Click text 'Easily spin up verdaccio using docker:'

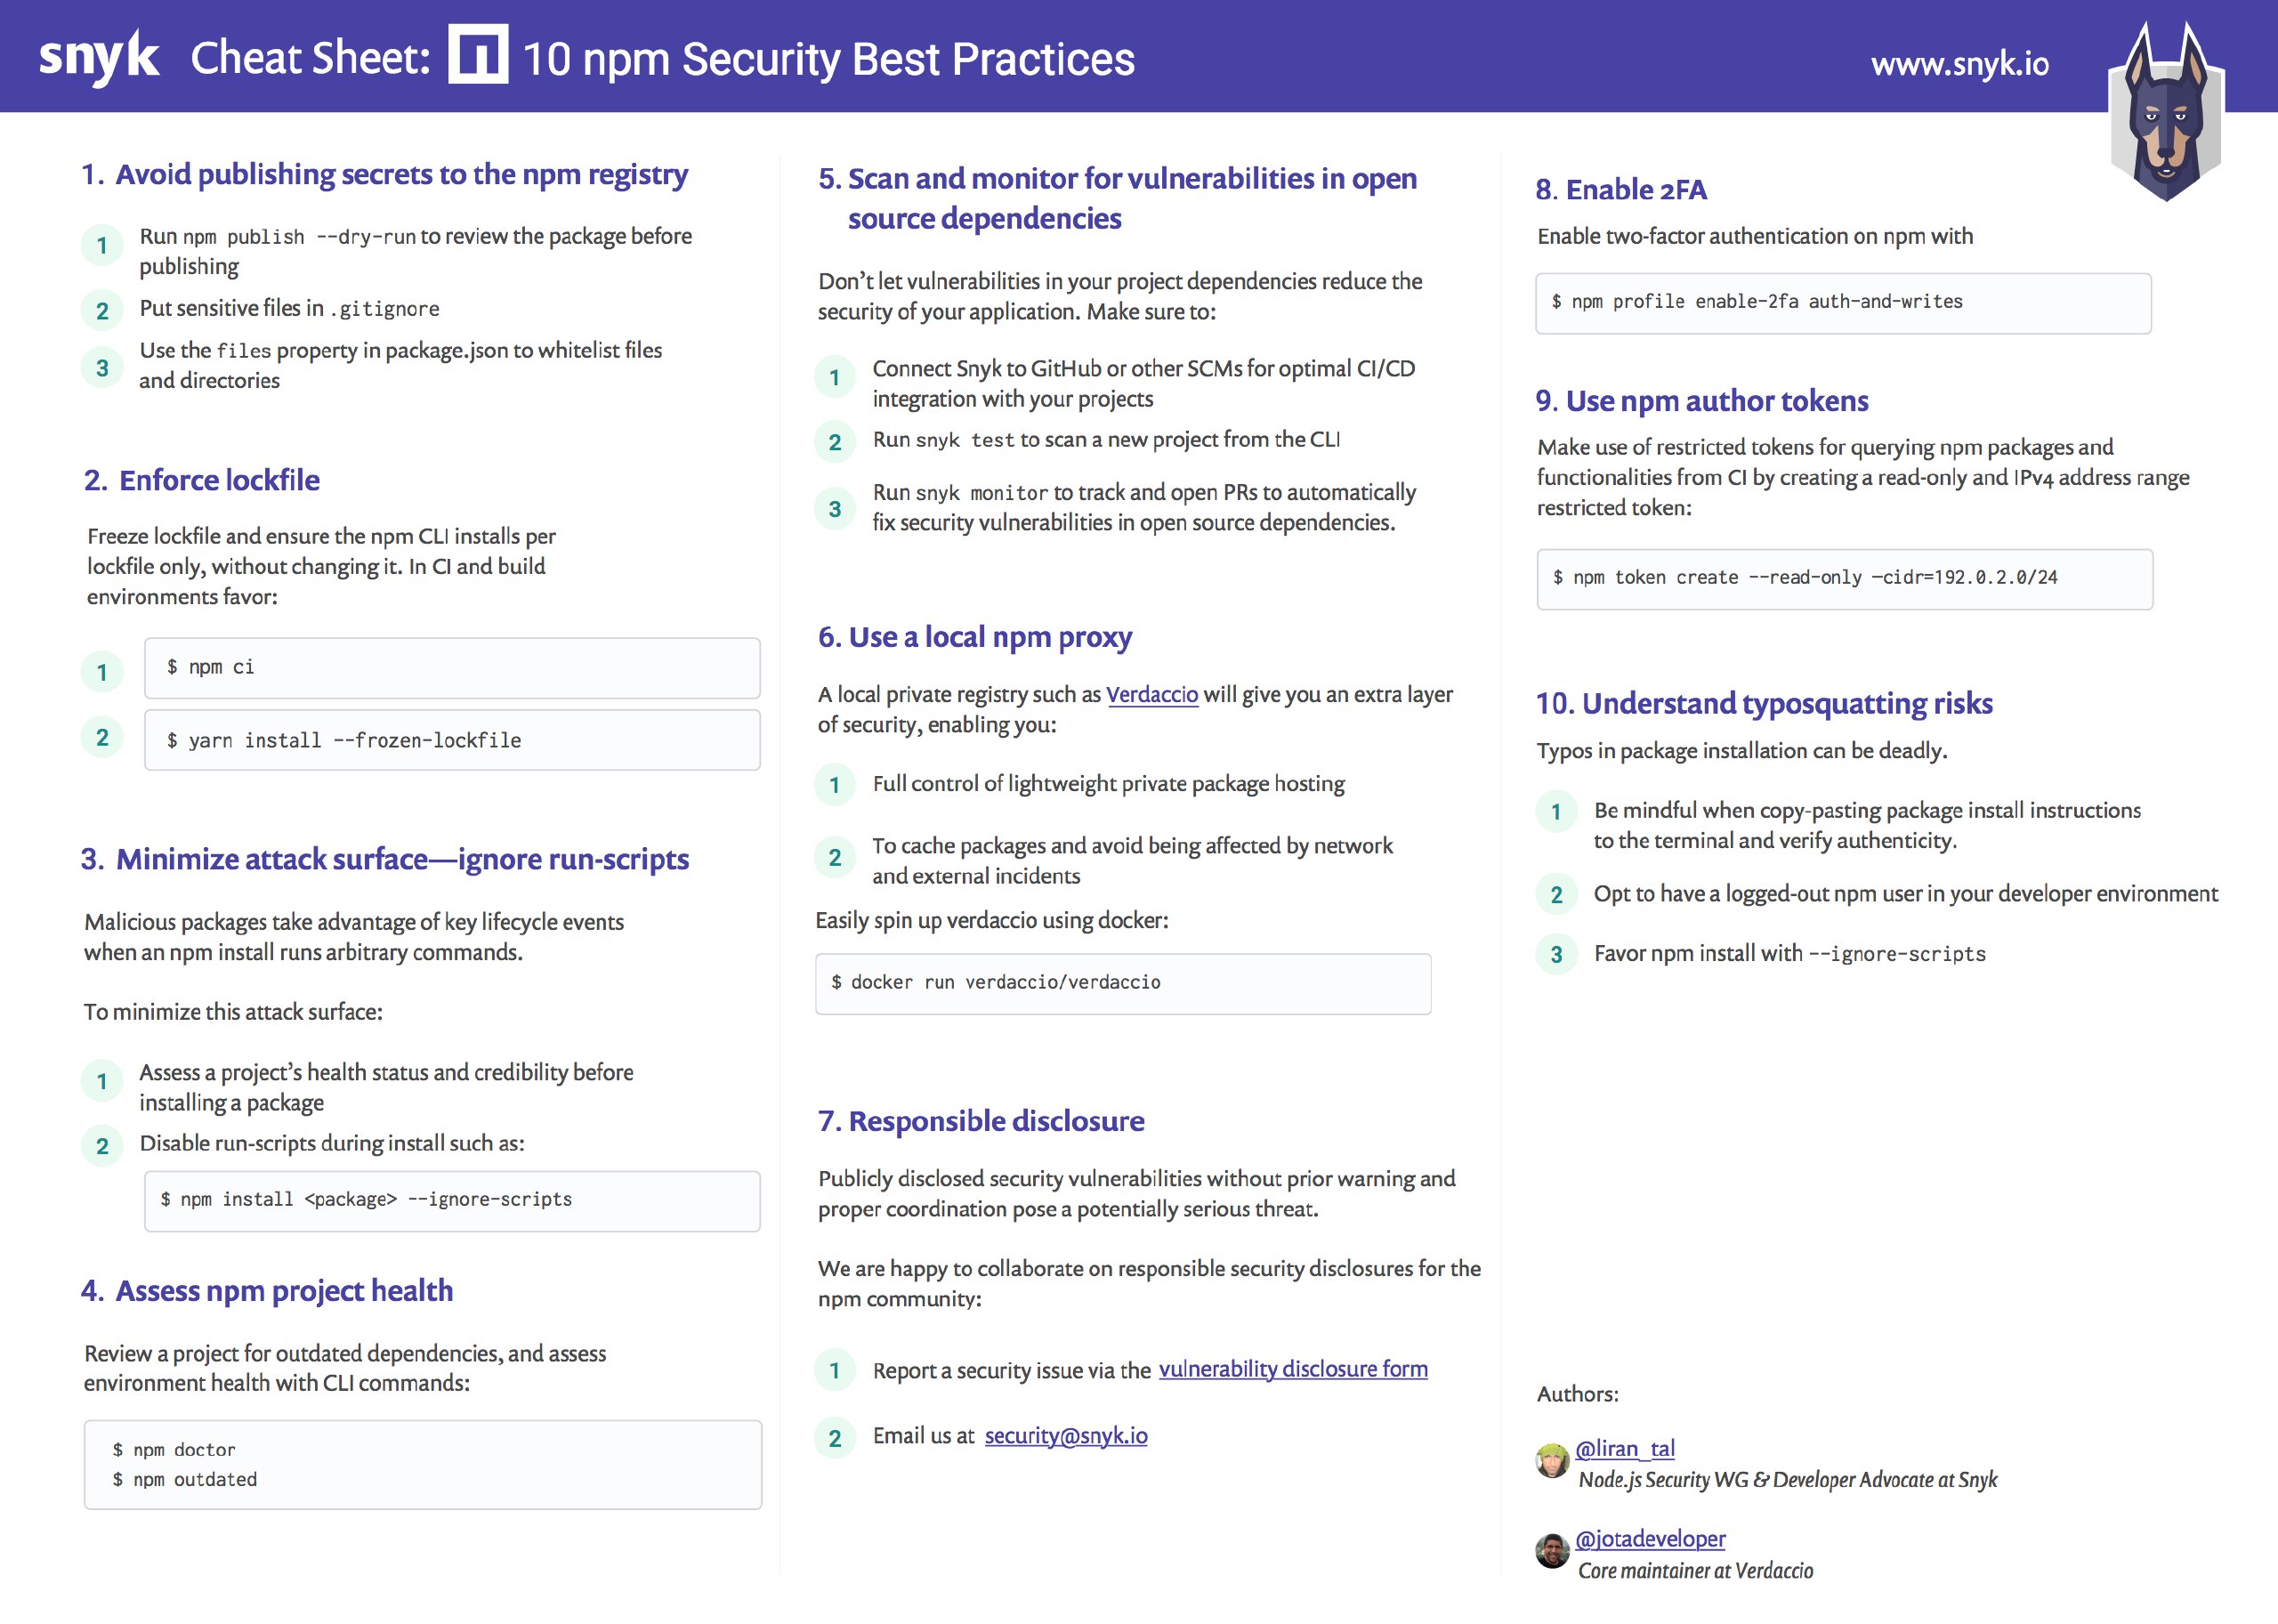coord(992,920)
